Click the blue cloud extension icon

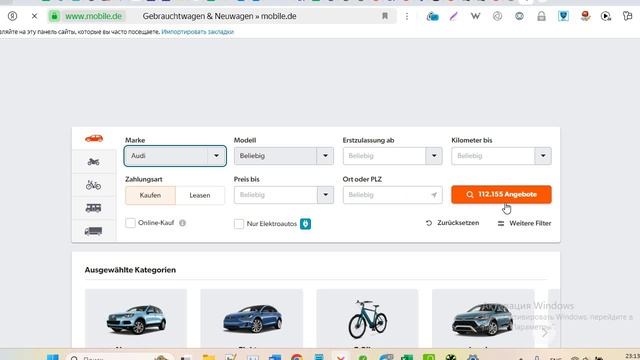(433, 16)
